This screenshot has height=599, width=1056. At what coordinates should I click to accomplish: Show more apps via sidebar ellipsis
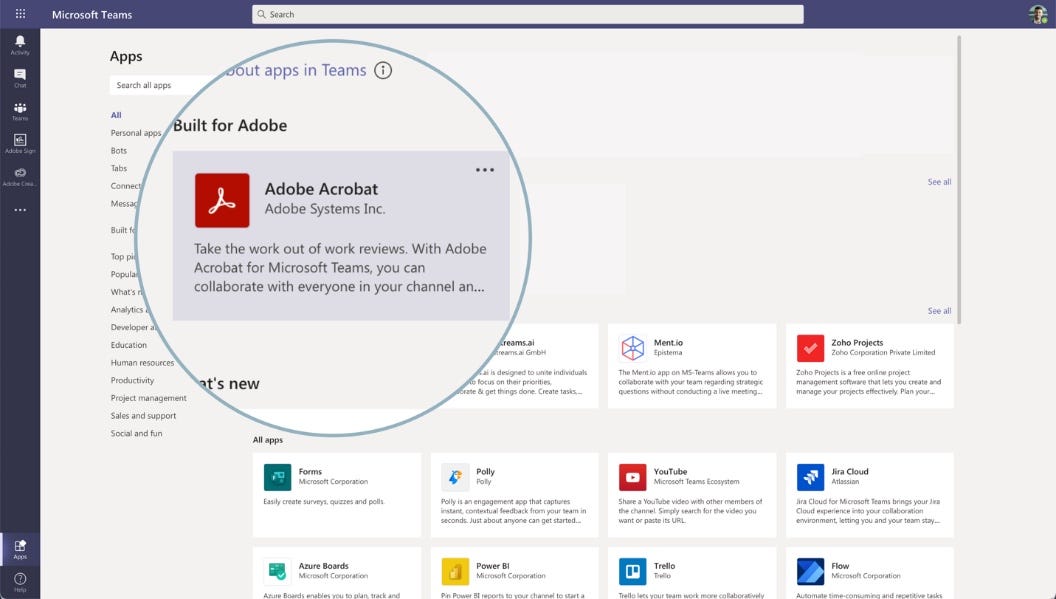(20, 210)
